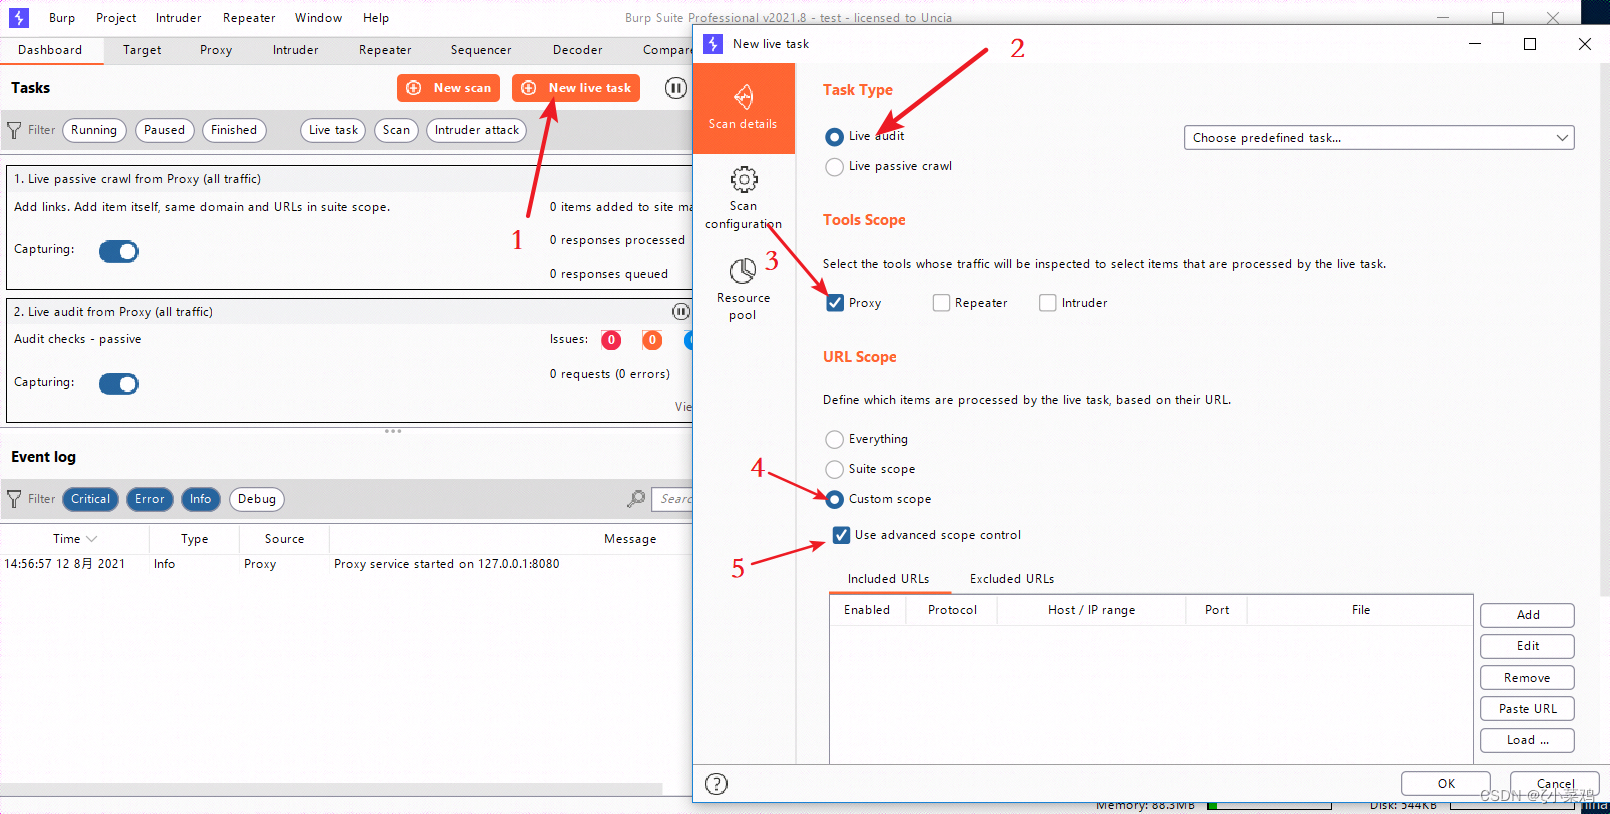Click the Edit scope entry button
This screenshot has height=814, width=1610.
coord(1527,646)
